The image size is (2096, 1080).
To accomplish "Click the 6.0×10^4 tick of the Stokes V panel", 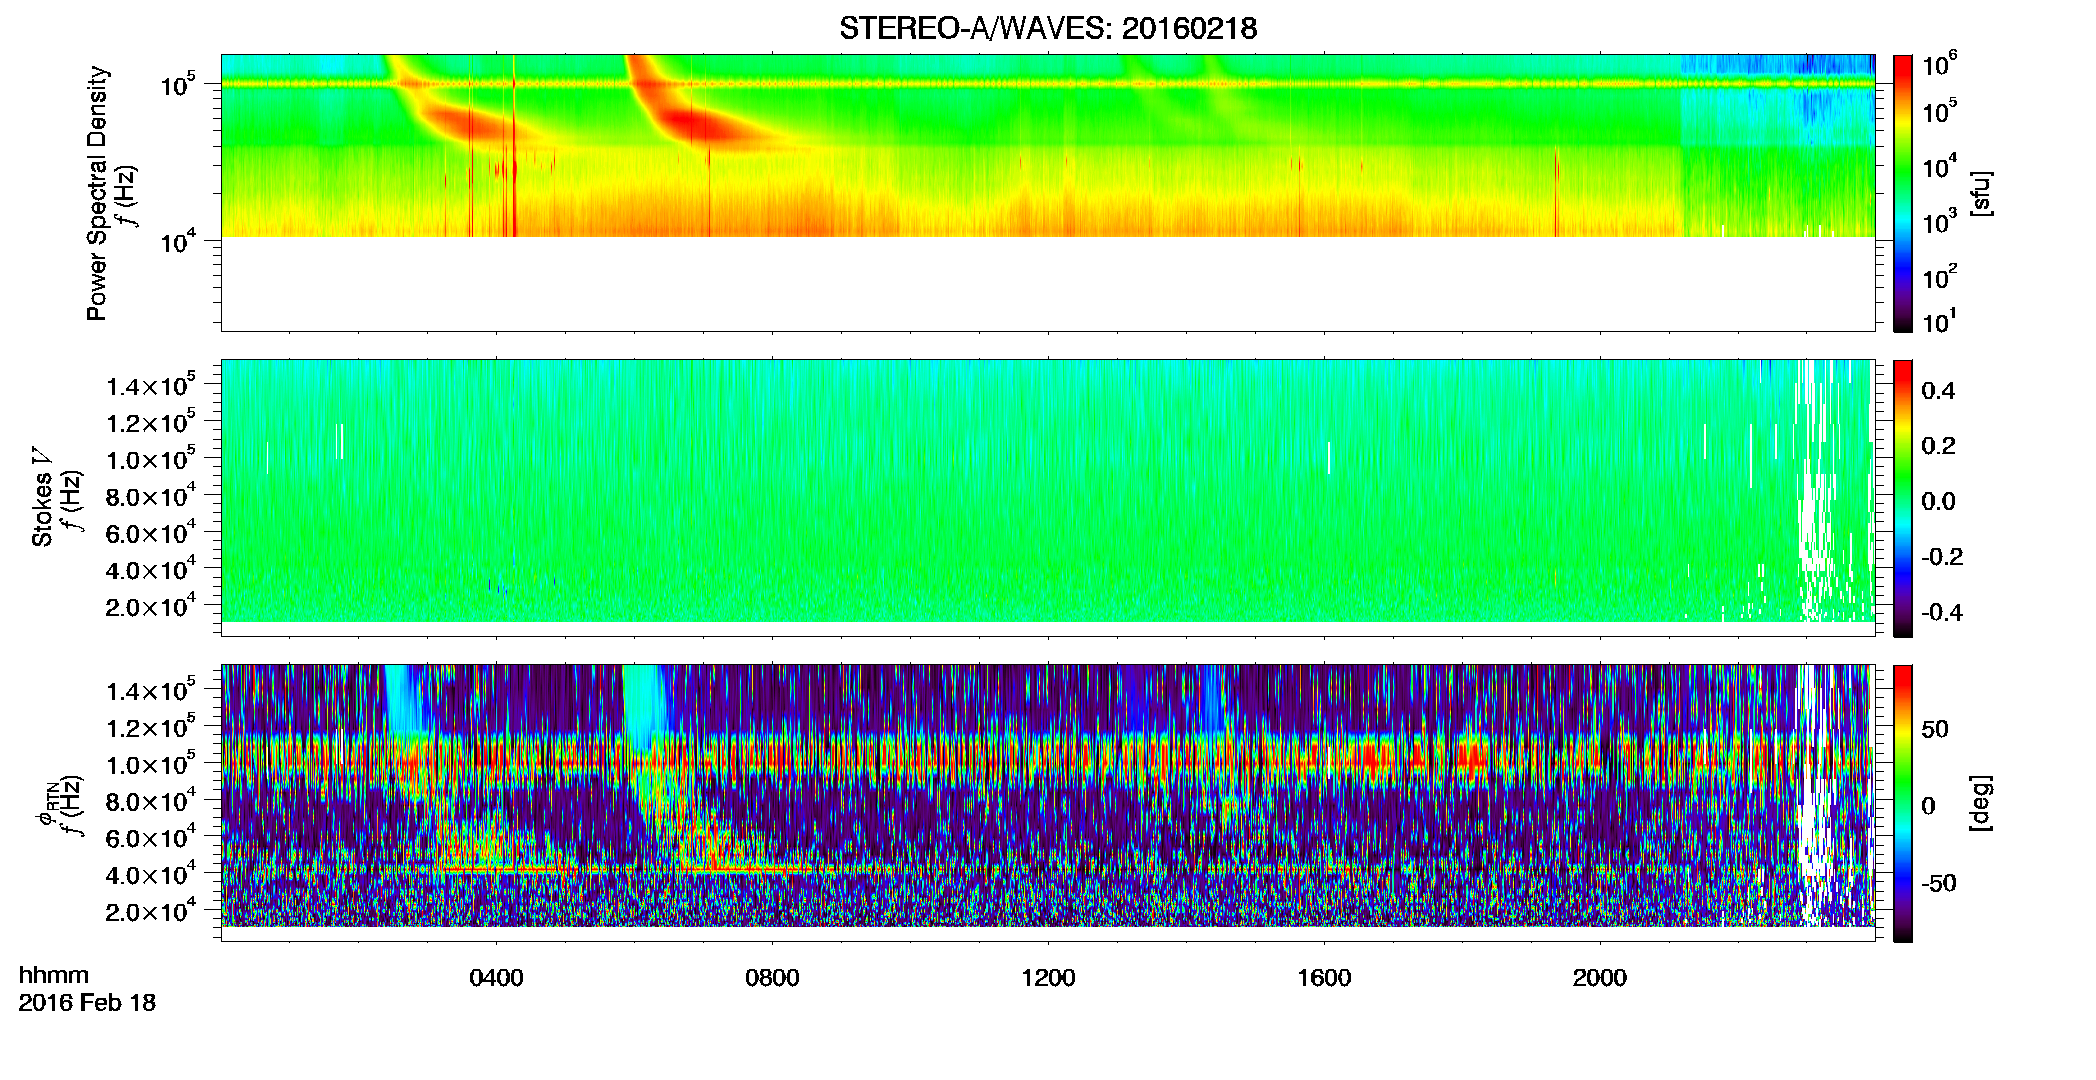I will click(x=151, y=533).
